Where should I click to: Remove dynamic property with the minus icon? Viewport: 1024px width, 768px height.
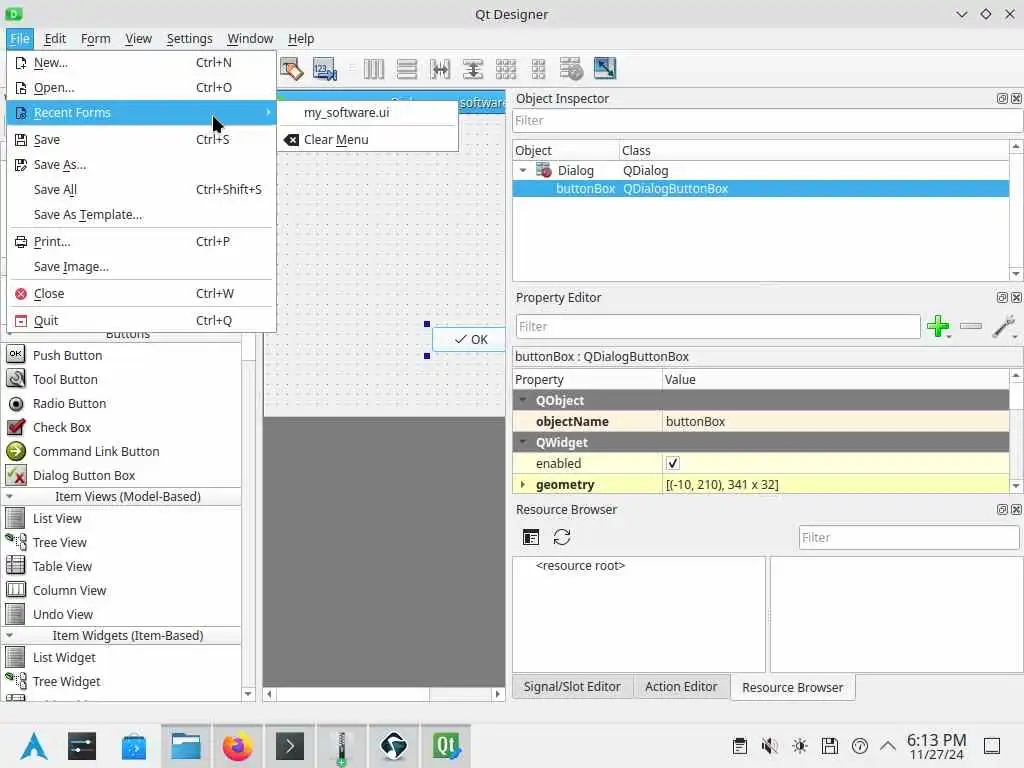971,326
